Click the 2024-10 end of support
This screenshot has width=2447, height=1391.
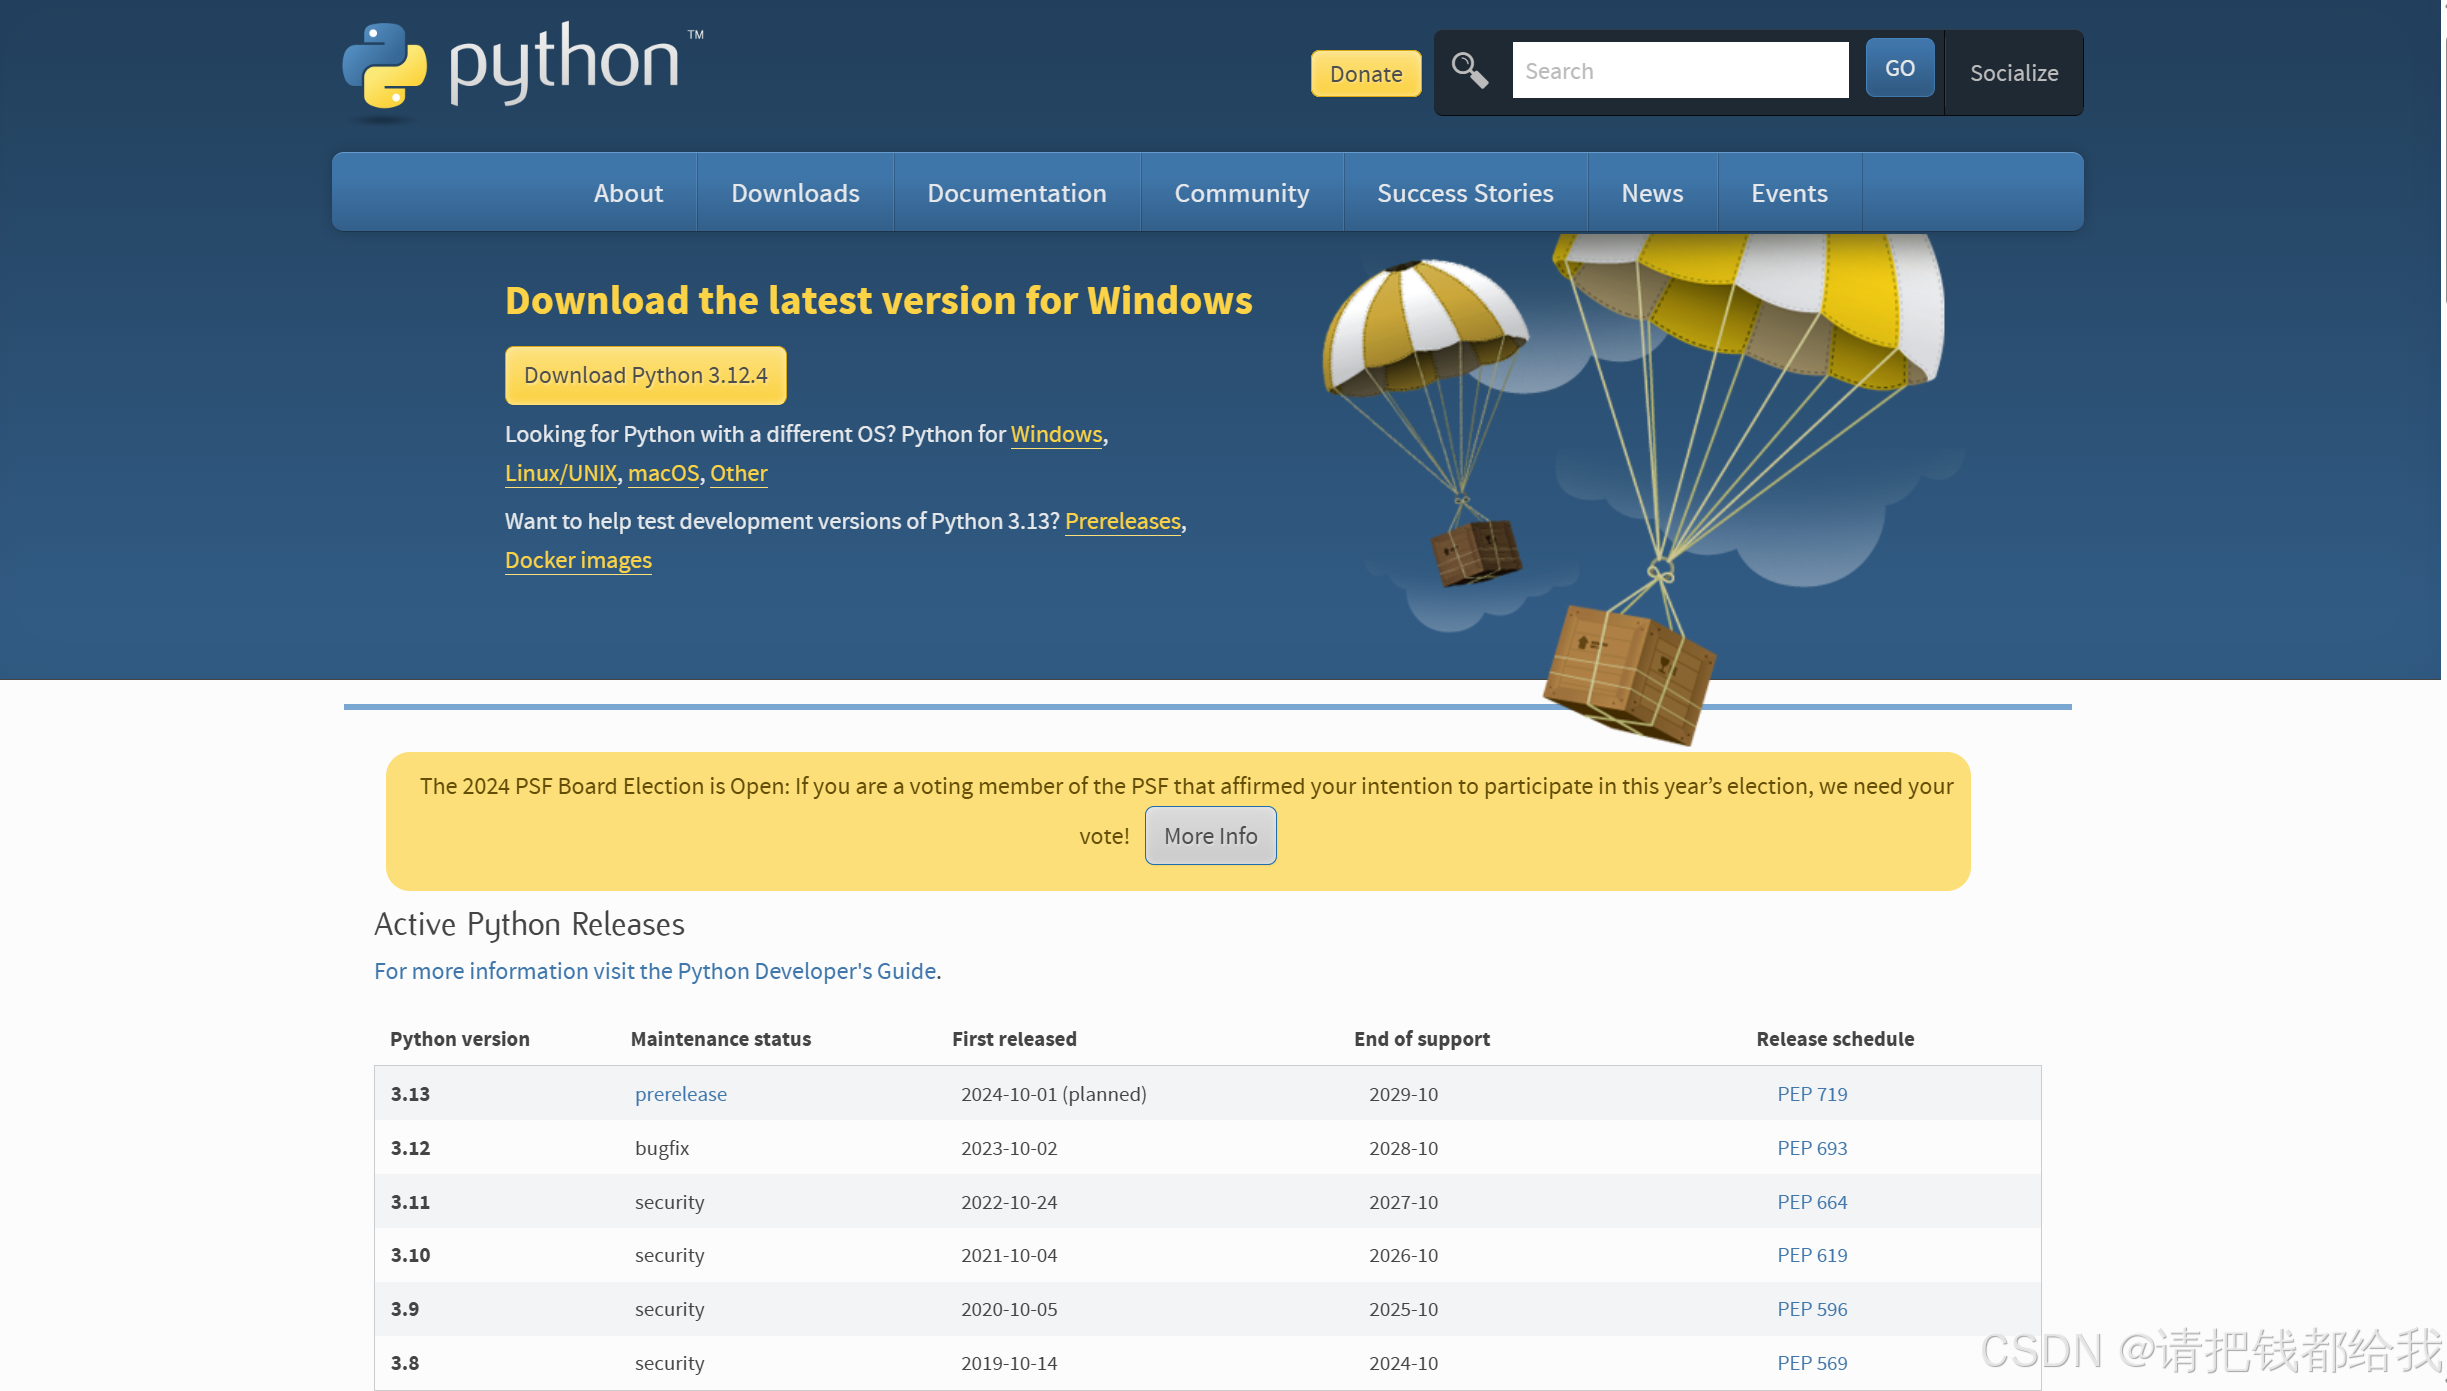pos(1403,1363)
